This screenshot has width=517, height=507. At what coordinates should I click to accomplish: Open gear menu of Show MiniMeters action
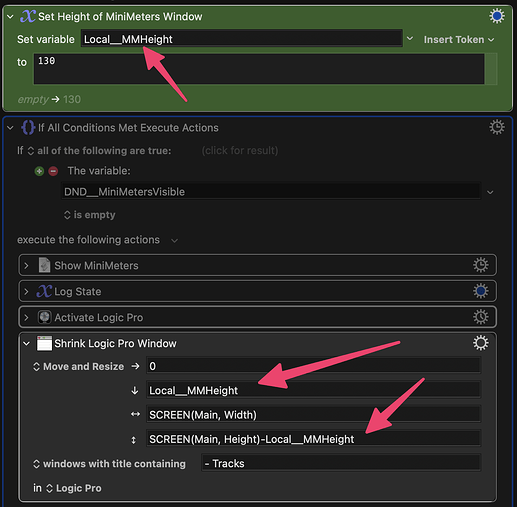[x=481, y=265]
